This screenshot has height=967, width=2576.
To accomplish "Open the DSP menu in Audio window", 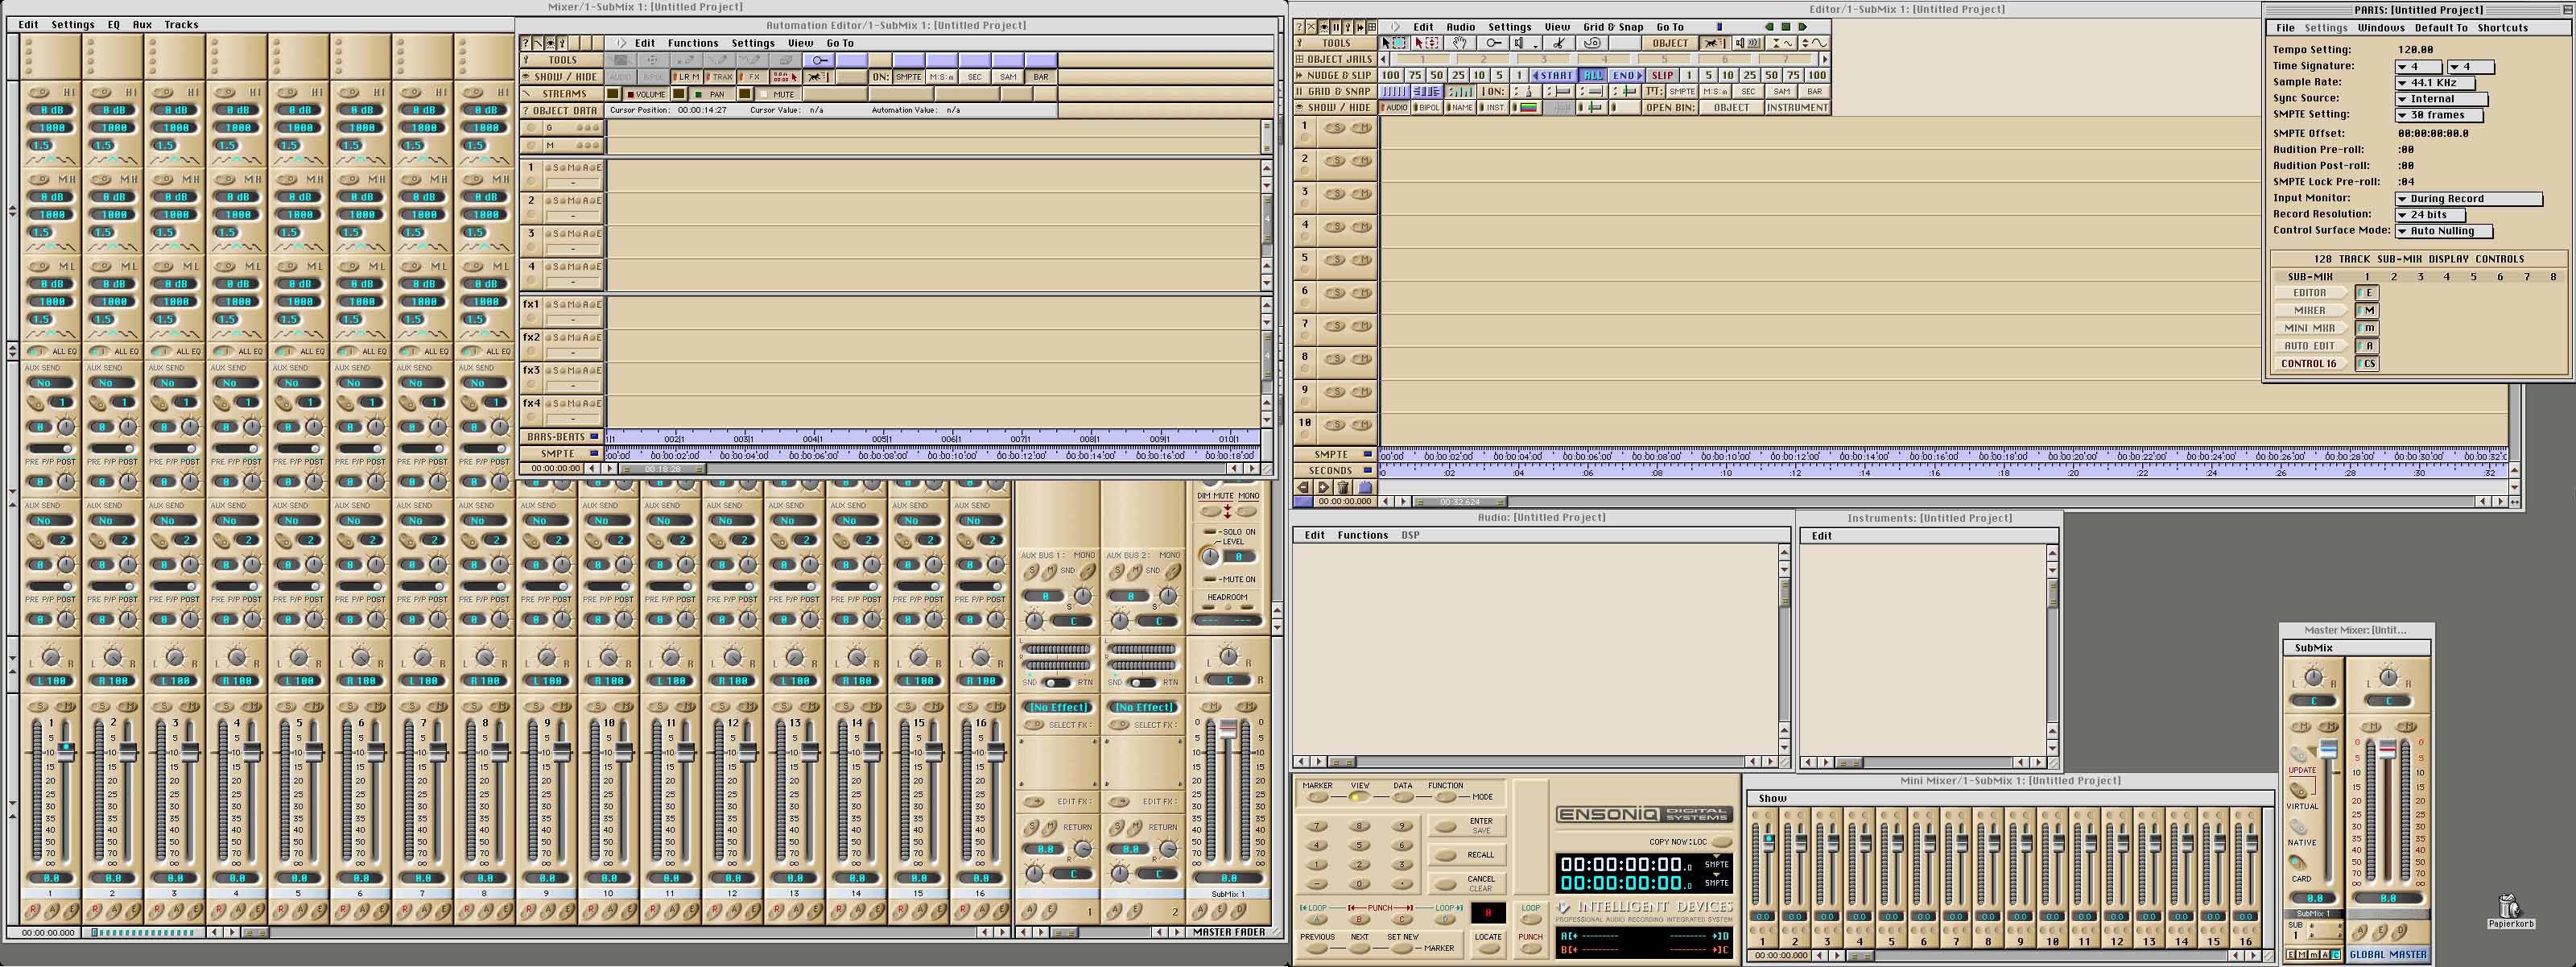I will [1410, 535].
